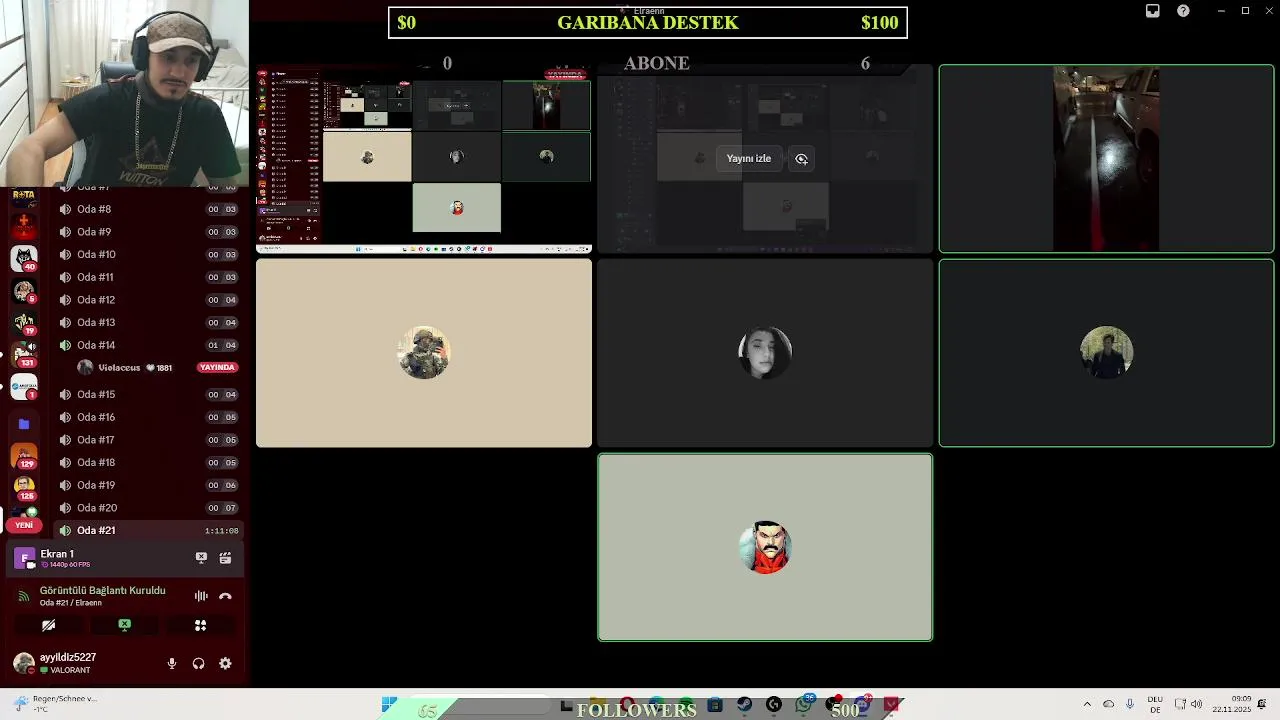Focus the red-suited cartoon avatar tile
The image size is (1280, 720).
pyautogui.click(x=765, y=547)
